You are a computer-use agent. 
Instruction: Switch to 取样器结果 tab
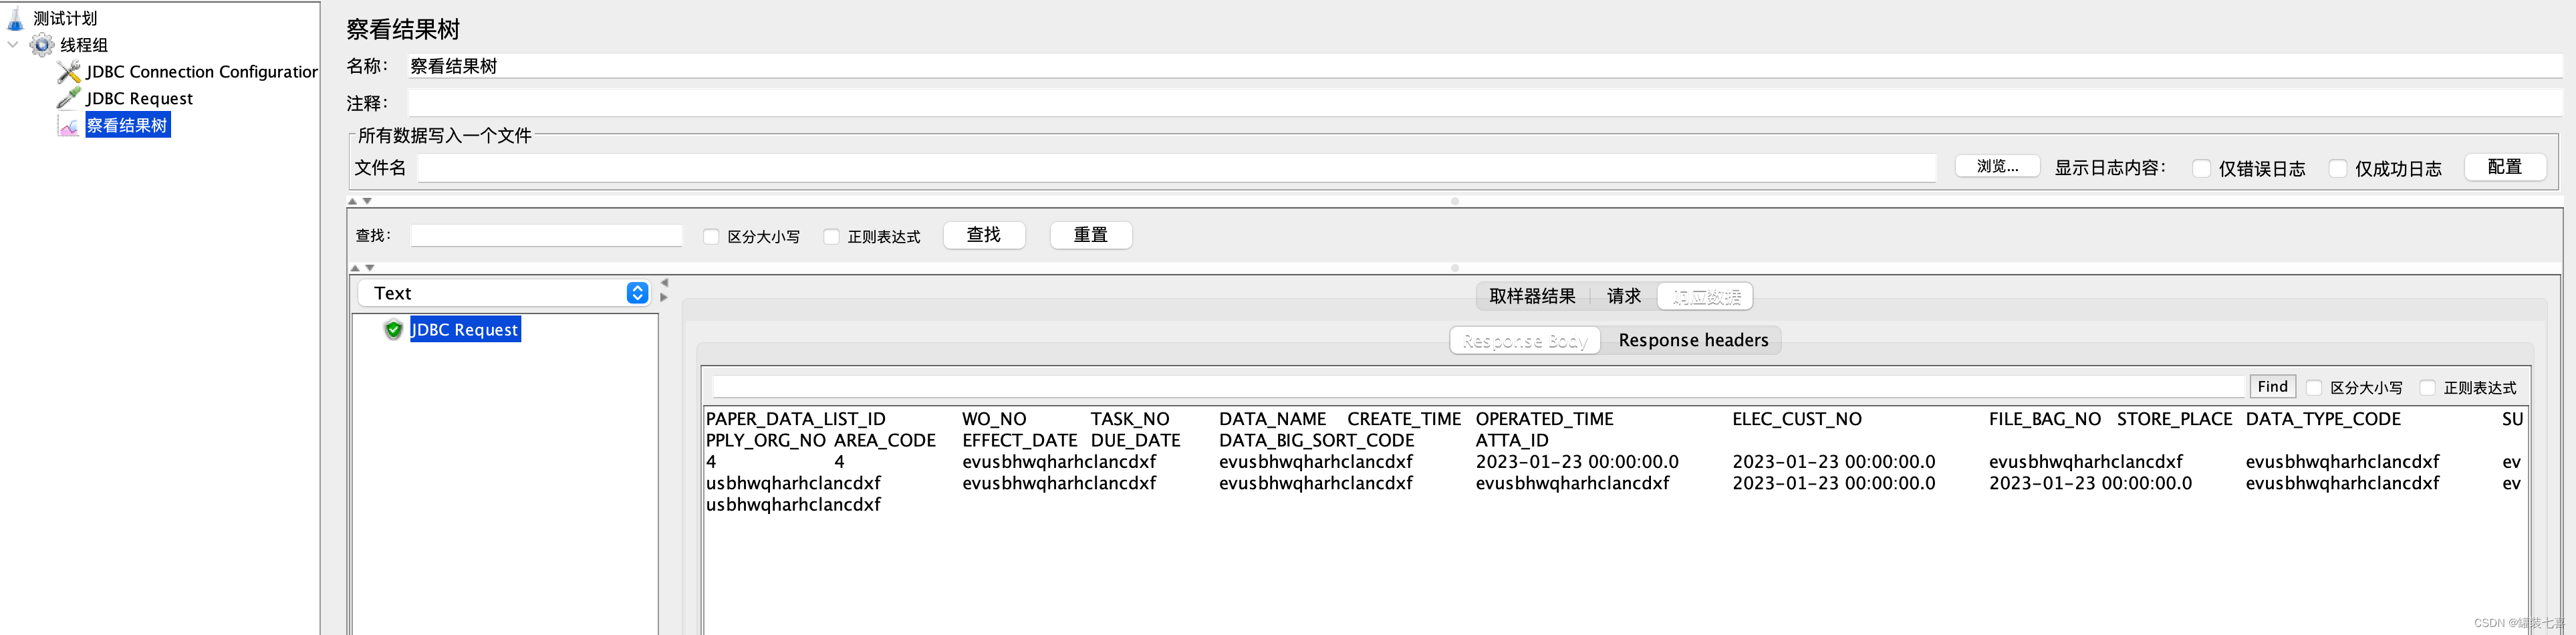(1532, 296)
